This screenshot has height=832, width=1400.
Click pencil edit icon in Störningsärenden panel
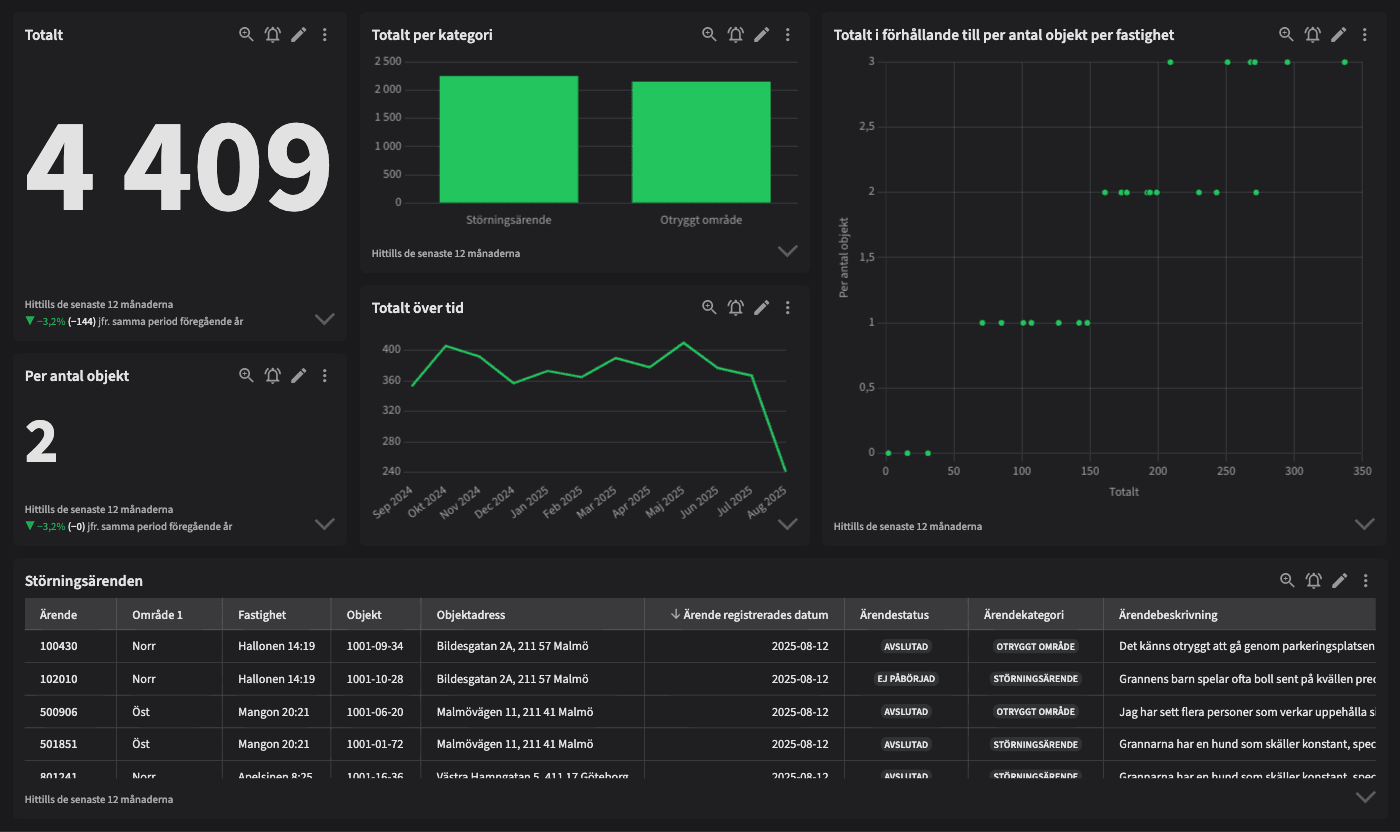click(x=1340, y=580)
